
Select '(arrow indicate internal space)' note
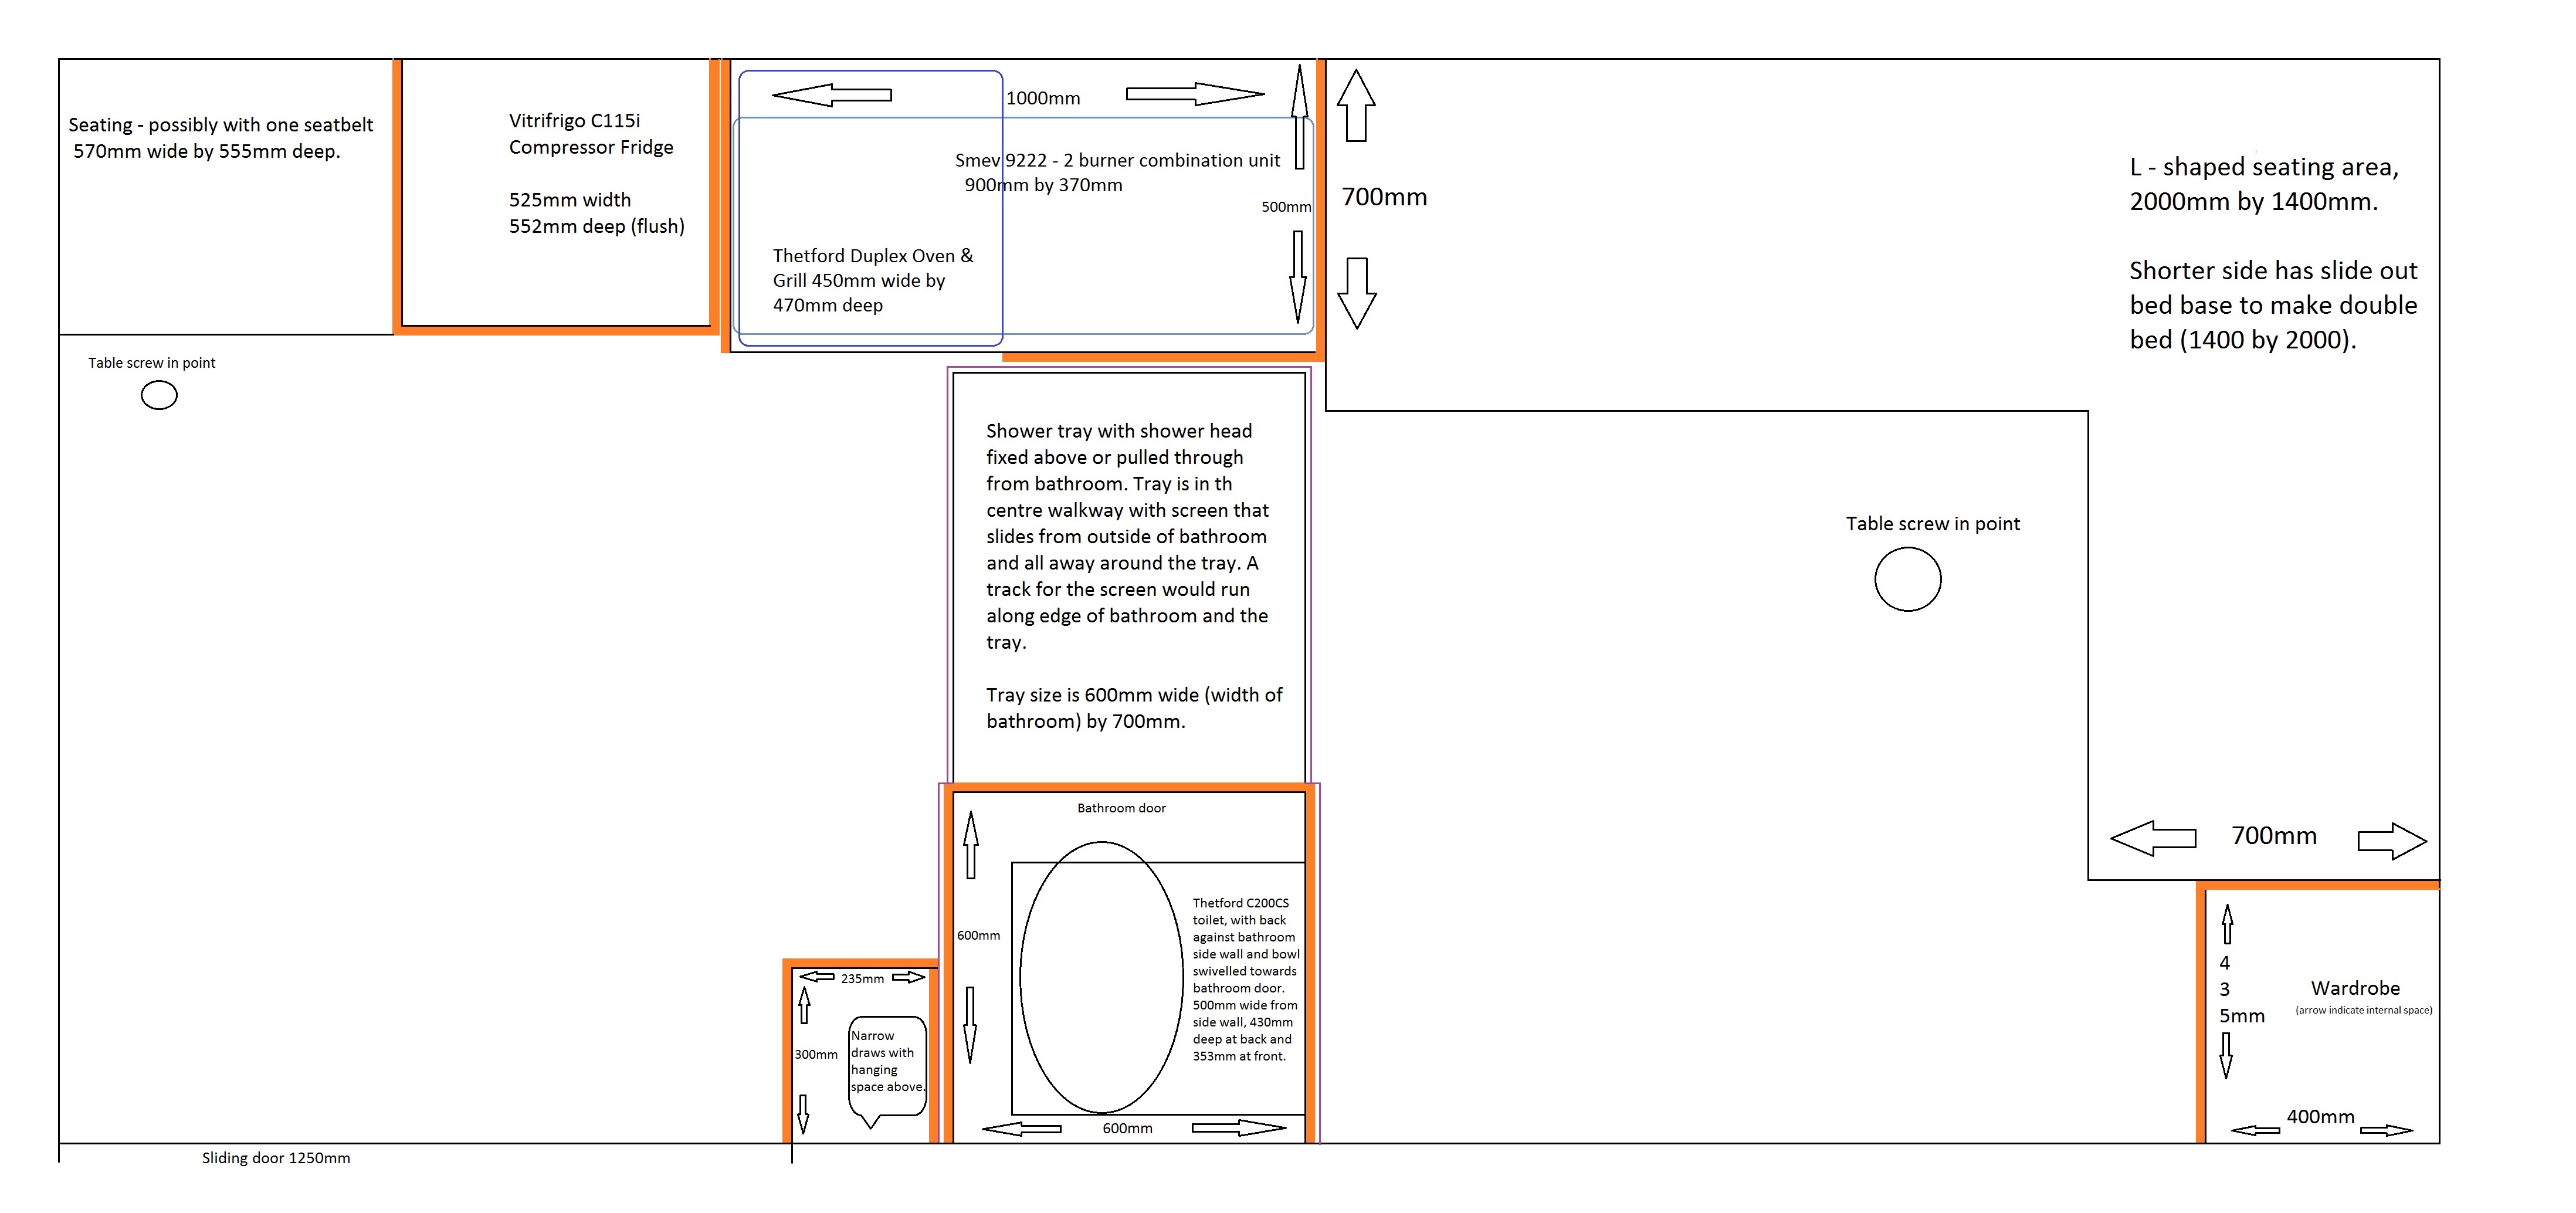(x=2364, y=1010)
